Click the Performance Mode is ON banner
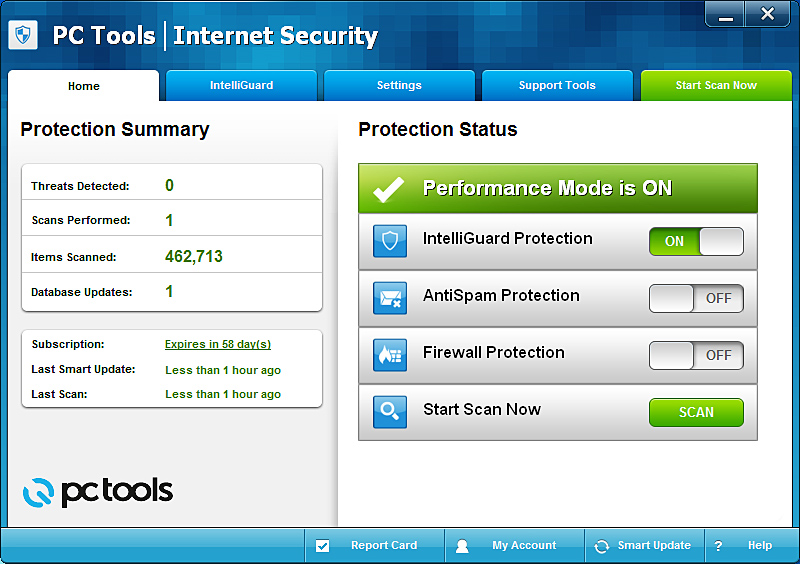The width and height of the screenshot is (800, 564). [x=558, y=188]
